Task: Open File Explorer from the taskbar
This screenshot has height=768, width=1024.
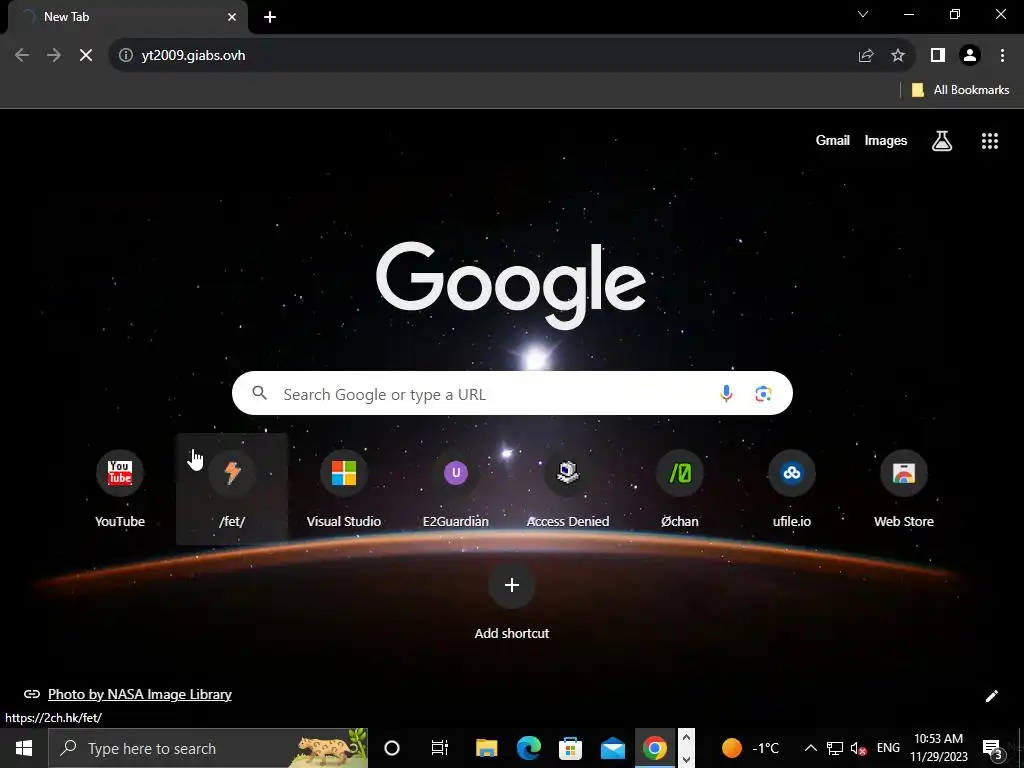Action: [x=487, y=748]
